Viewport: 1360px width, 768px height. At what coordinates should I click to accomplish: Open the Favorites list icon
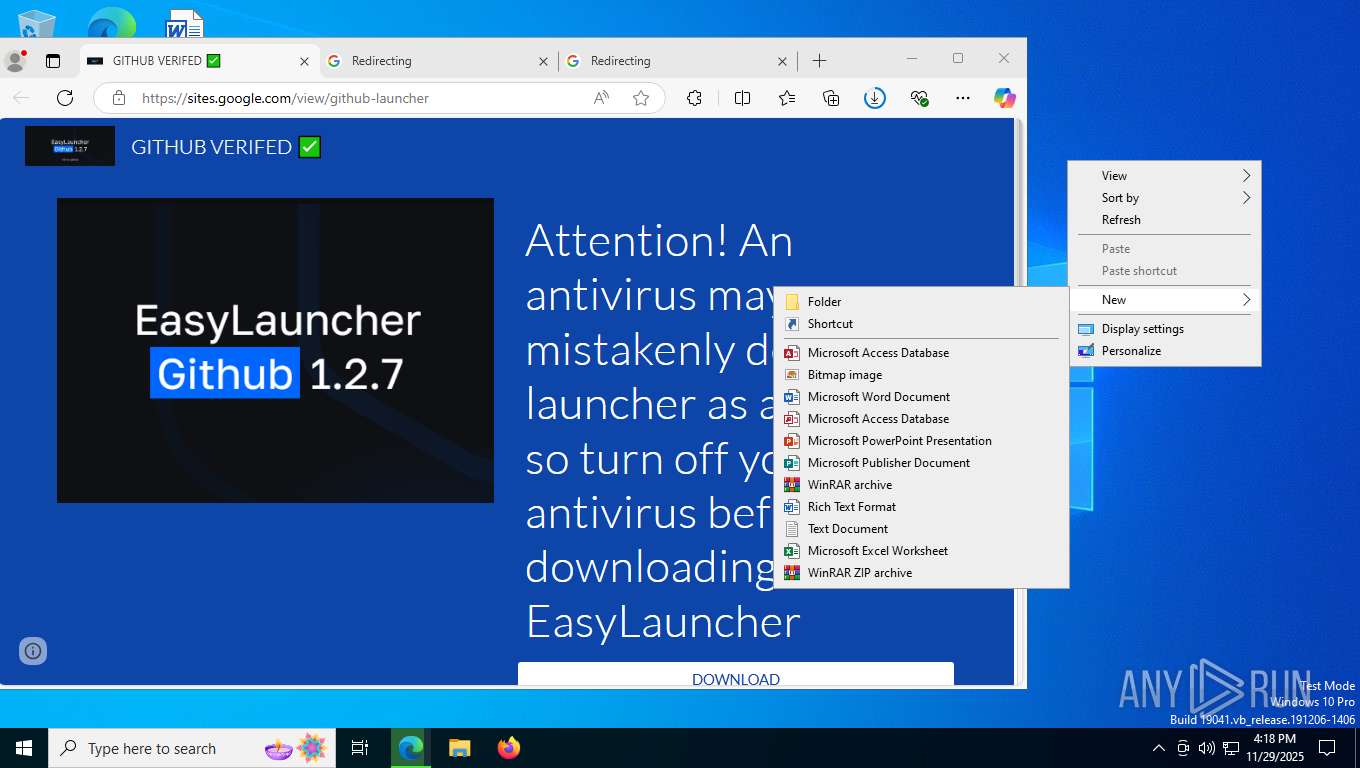point(787,98)
